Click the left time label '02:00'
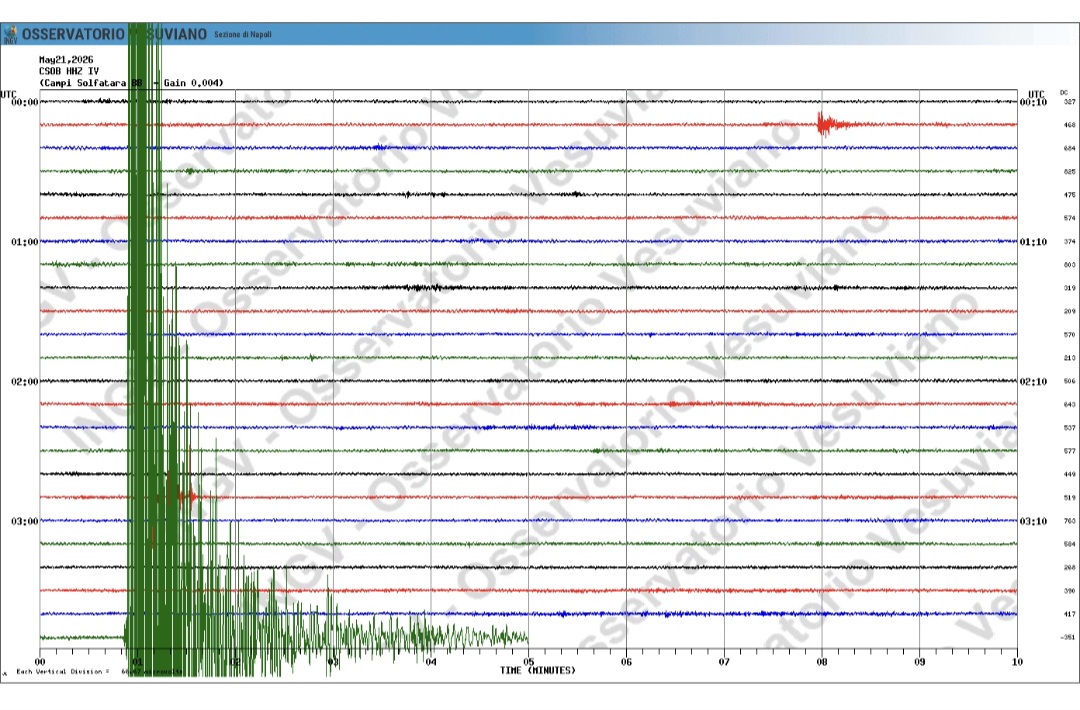Image resolution: width=1080 pixels, height=710 pixels. [x=25, y=382]
